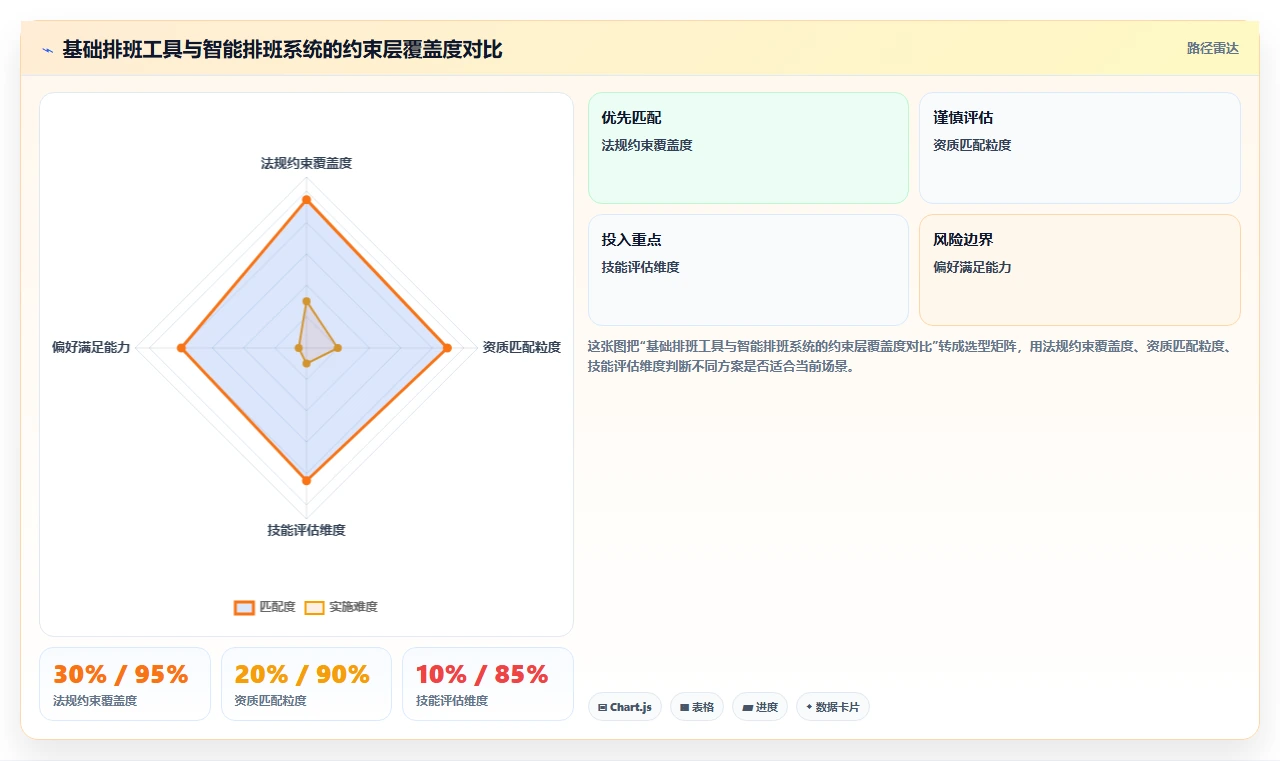The height and width of the screenshot is (761, 1280).
Task: Open the 风险边界 card
Action: point(1080,270)
